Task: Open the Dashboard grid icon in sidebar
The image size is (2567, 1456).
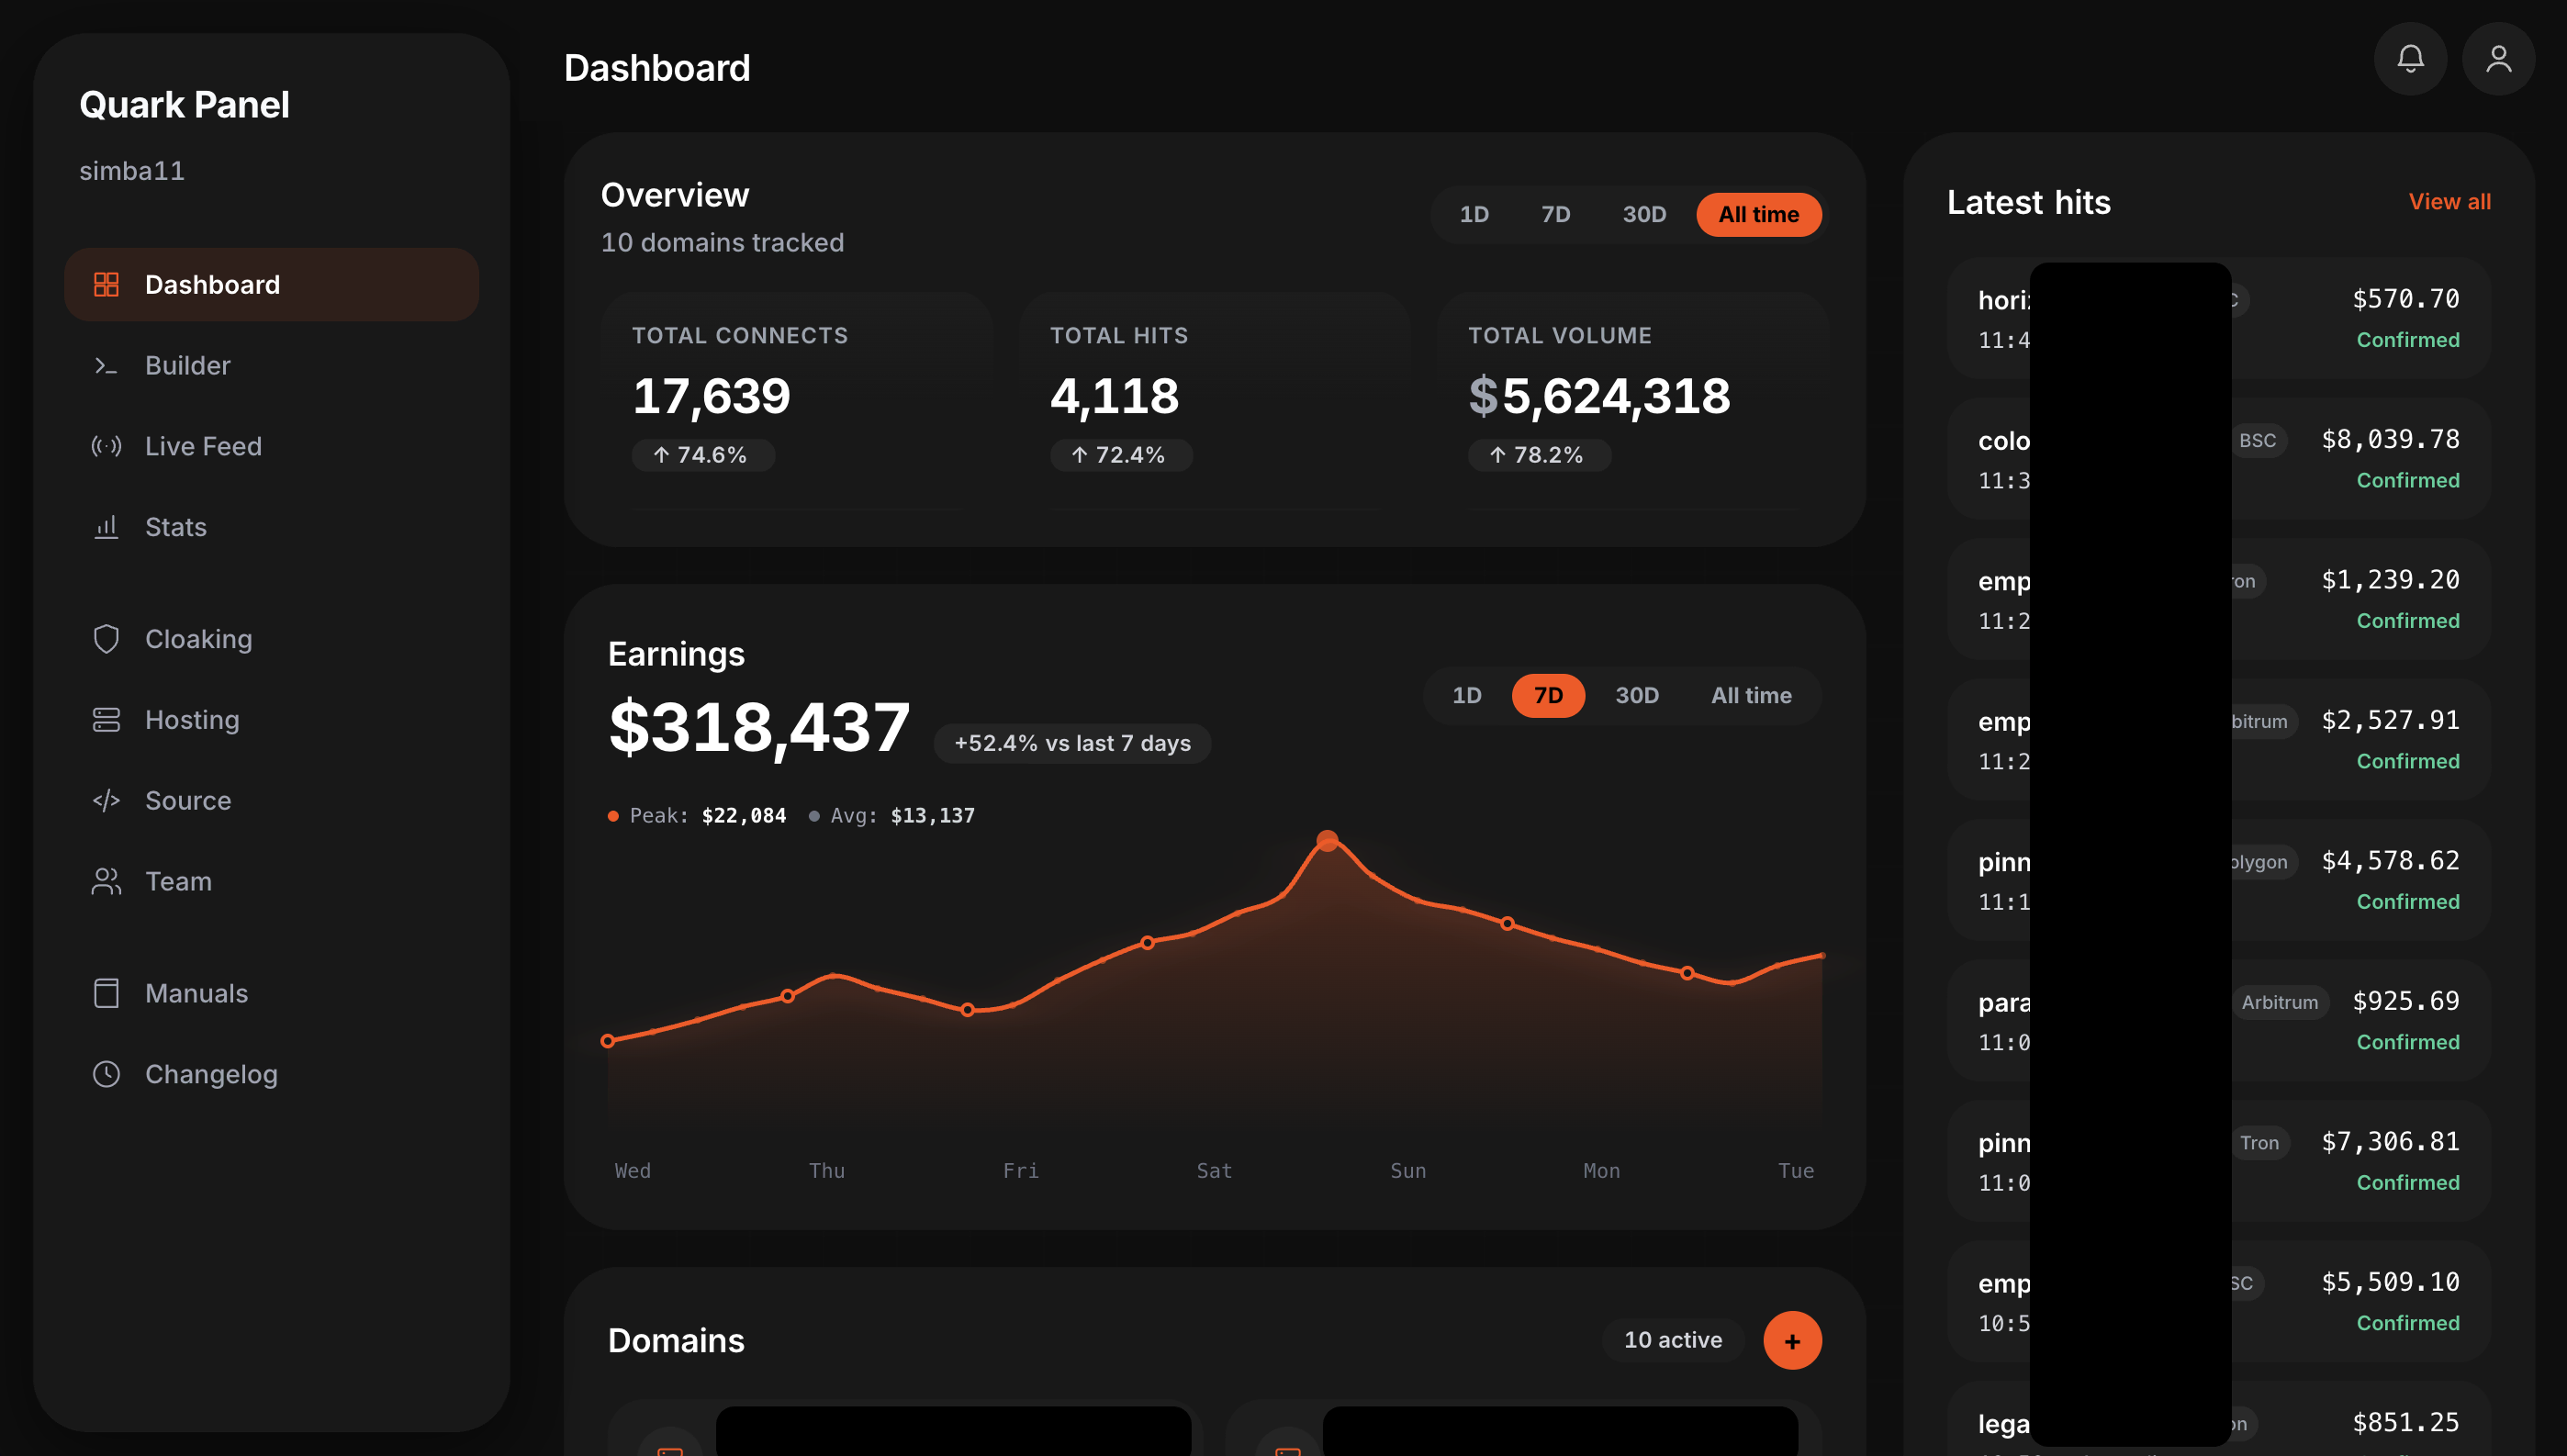Action: [x=106, y=284]
